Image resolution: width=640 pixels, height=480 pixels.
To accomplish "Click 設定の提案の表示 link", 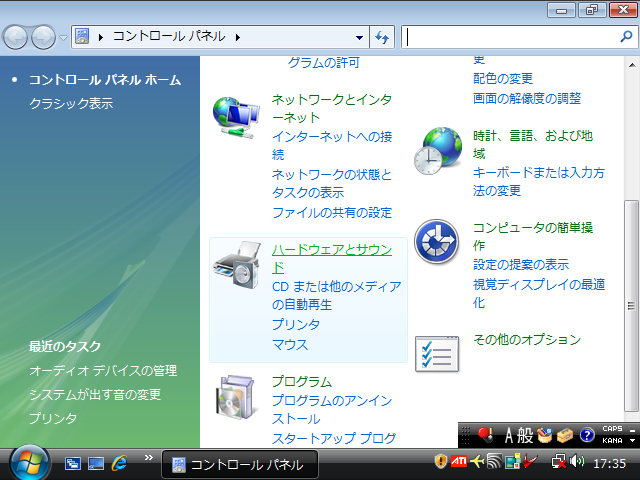I will pos(521,264).
